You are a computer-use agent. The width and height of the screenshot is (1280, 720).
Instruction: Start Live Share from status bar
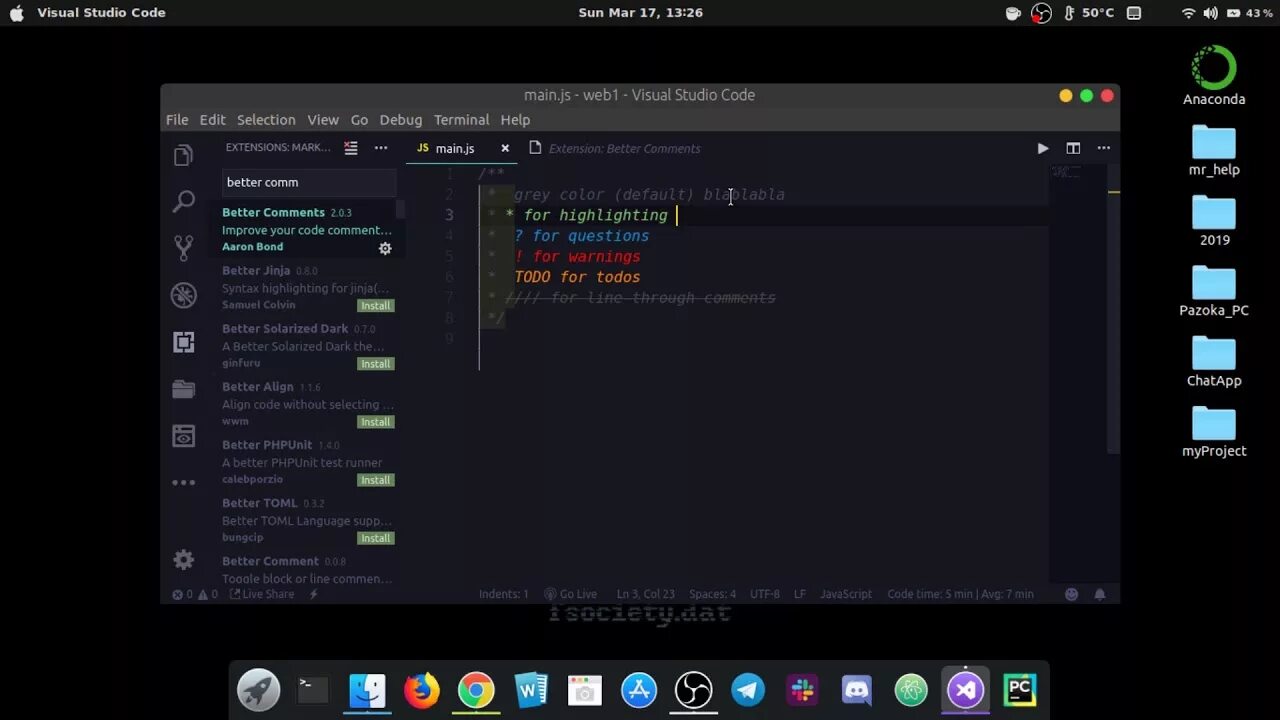coord(262,594)
